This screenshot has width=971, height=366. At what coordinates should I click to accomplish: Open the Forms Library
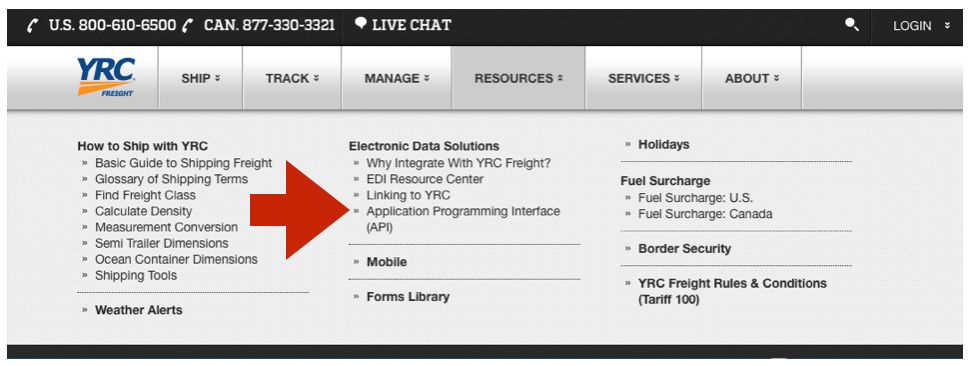408,297
